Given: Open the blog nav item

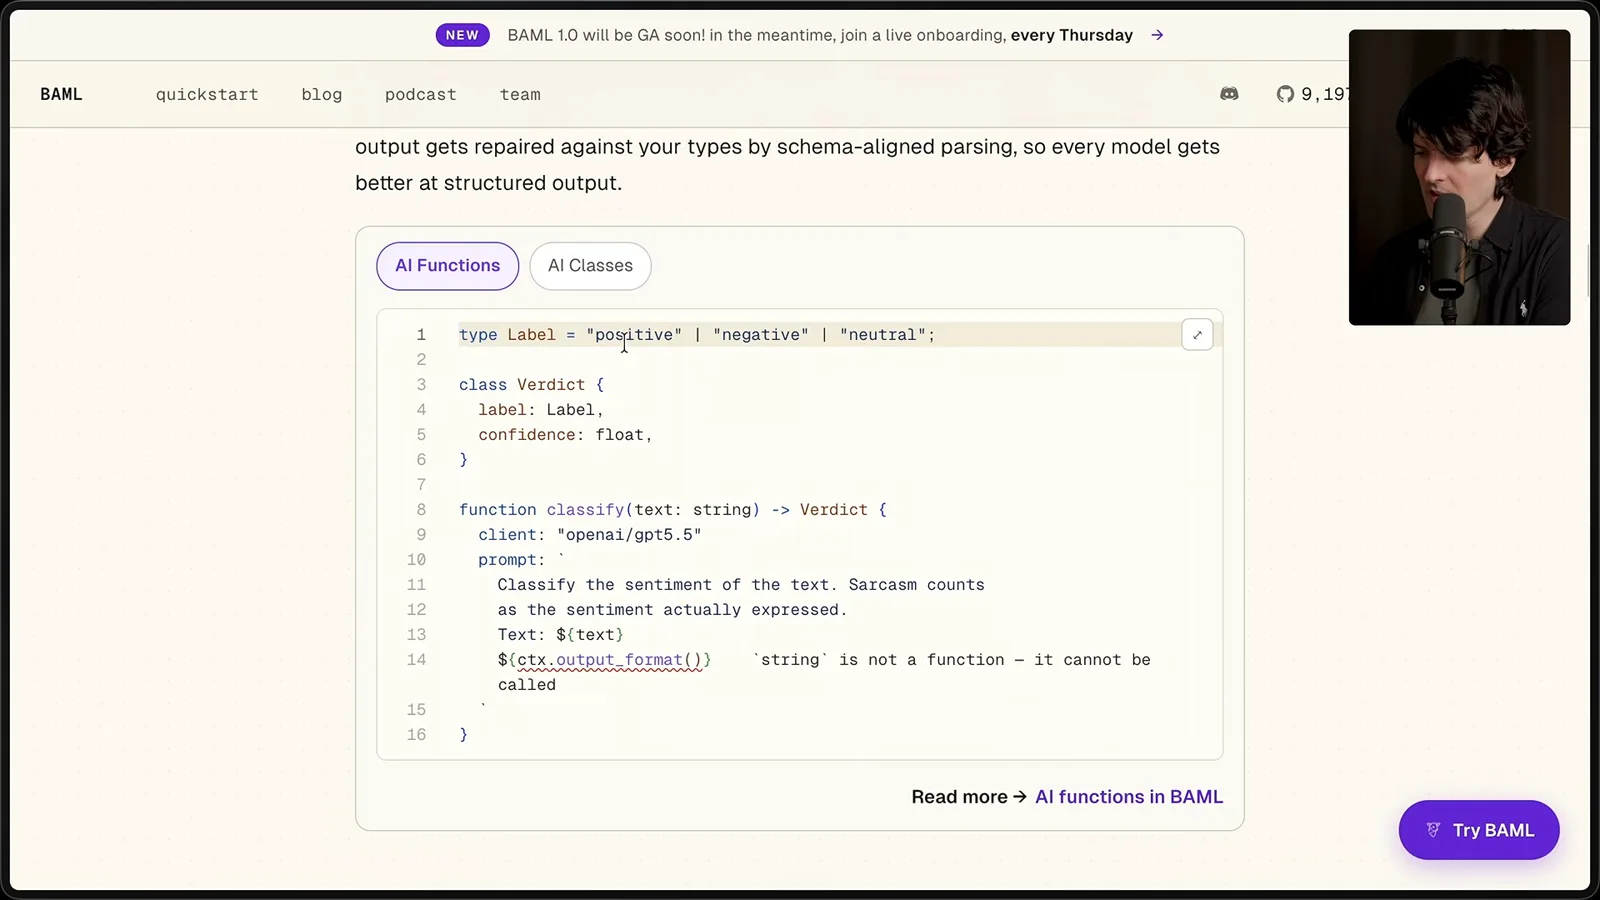Looking at the screenshot, I should tap(322, 94).
